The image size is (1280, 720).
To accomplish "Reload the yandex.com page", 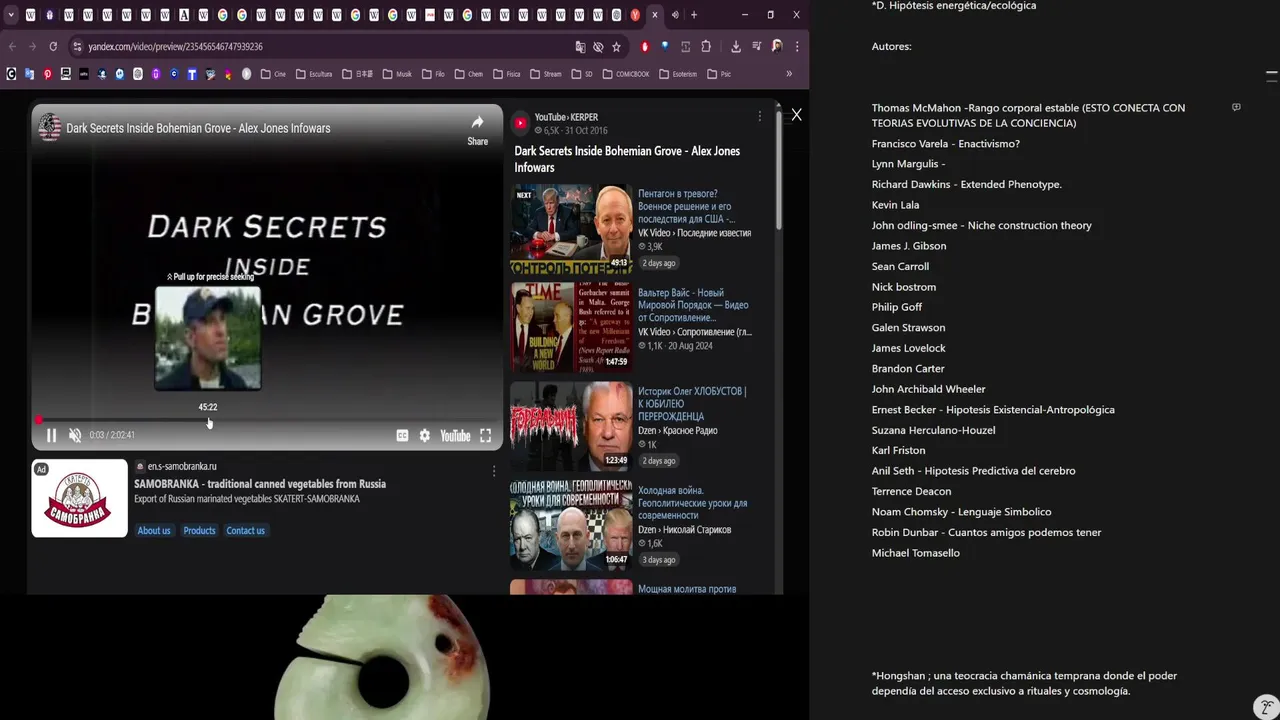I will coord(53,46).
